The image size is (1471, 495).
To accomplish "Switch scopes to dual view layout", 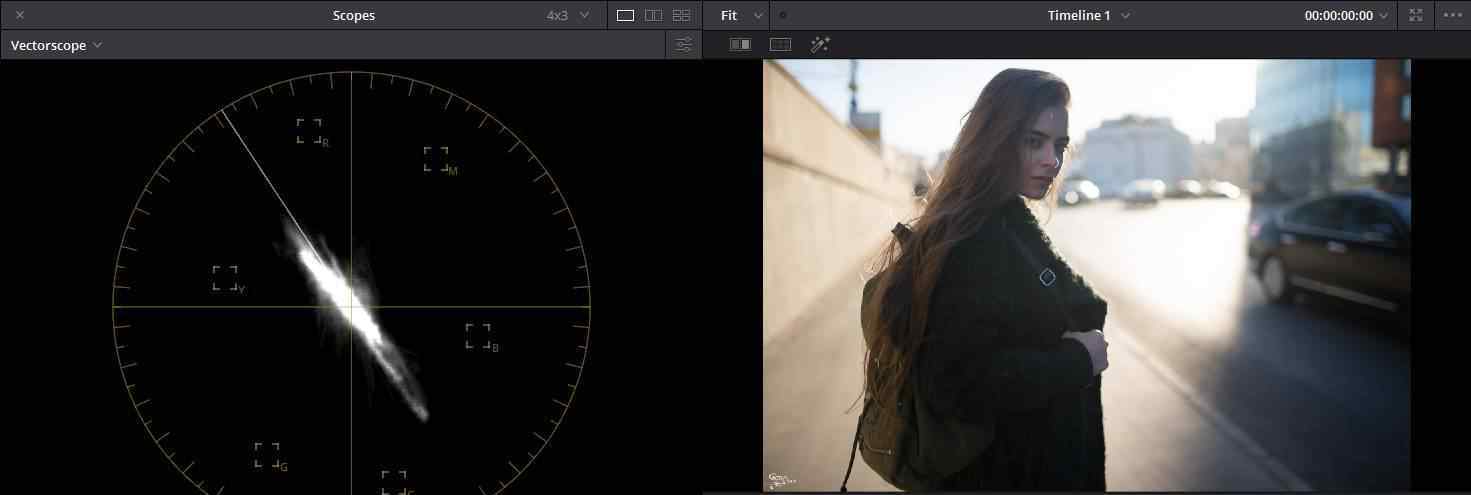I will (x=653, y=15).
